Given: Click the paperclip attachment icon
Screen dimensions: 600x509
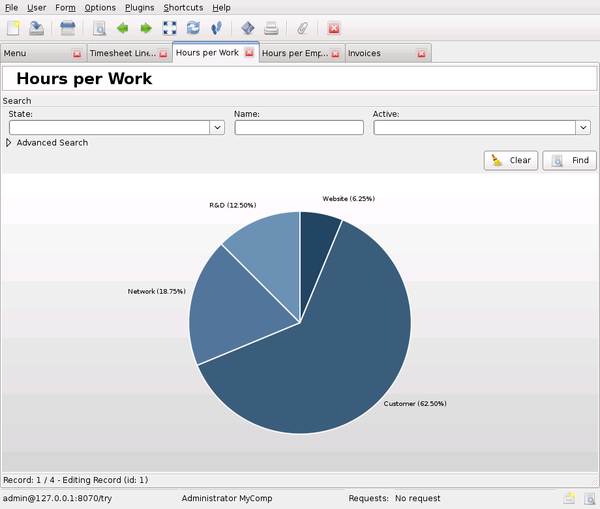Looking at the screenshot, I should pyautogui.click(x=302, y=28).
